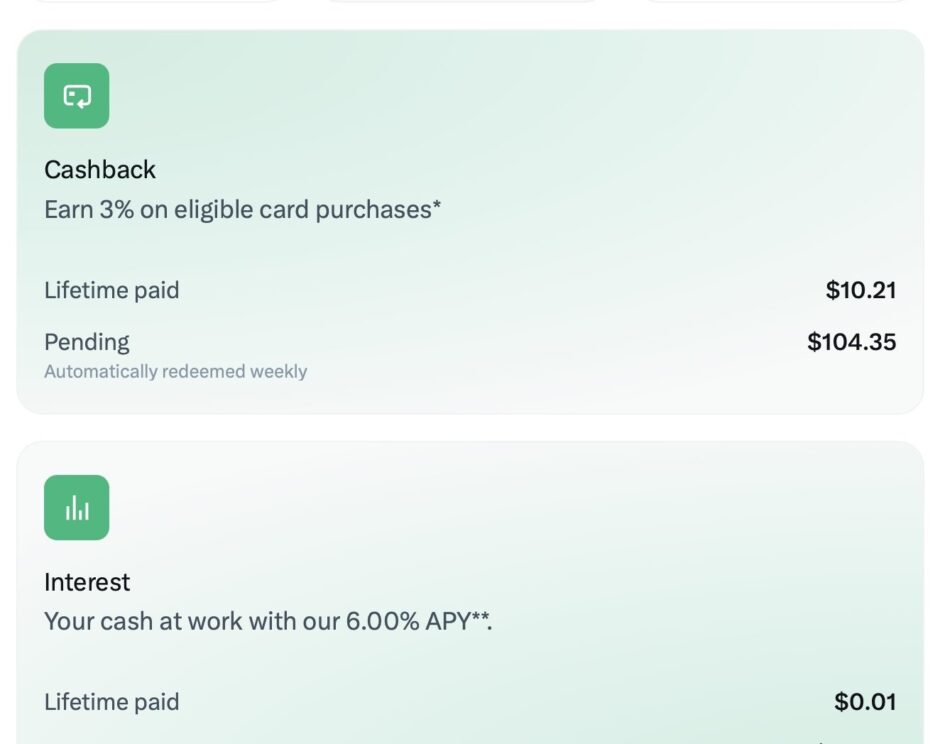Select the Interest heading

click(87, 582)
